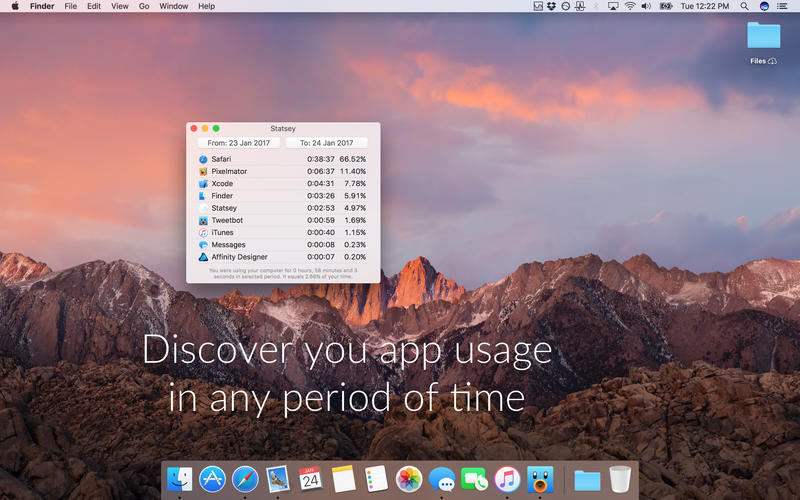Open the From: 23 Jan 2017 date picker
800x500 pixels.
(x=239, y=143)
